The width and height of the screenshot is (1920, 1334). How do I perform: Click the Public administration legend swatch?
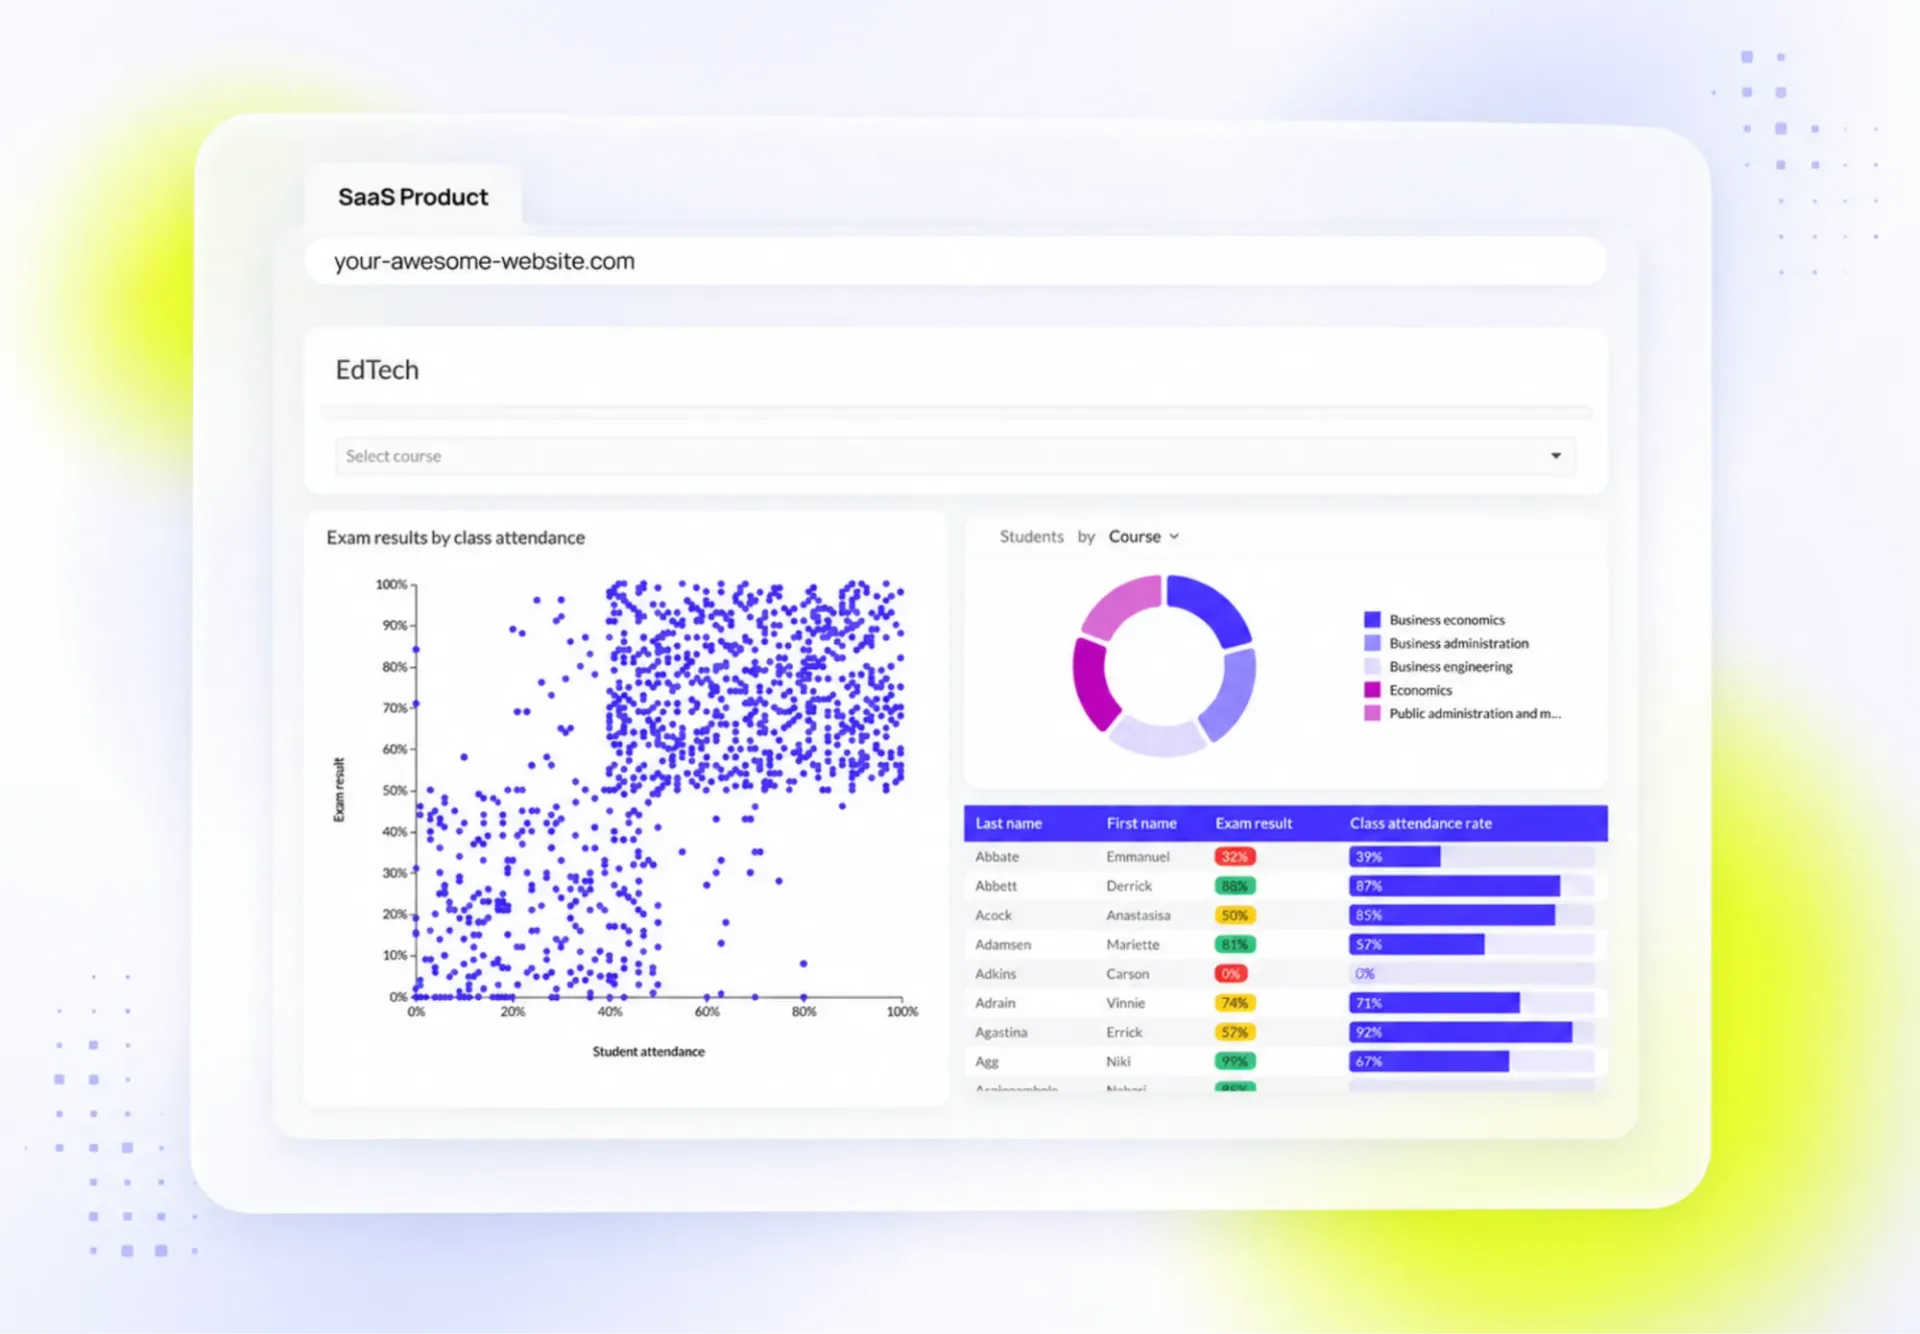[x=1372, y=713]
